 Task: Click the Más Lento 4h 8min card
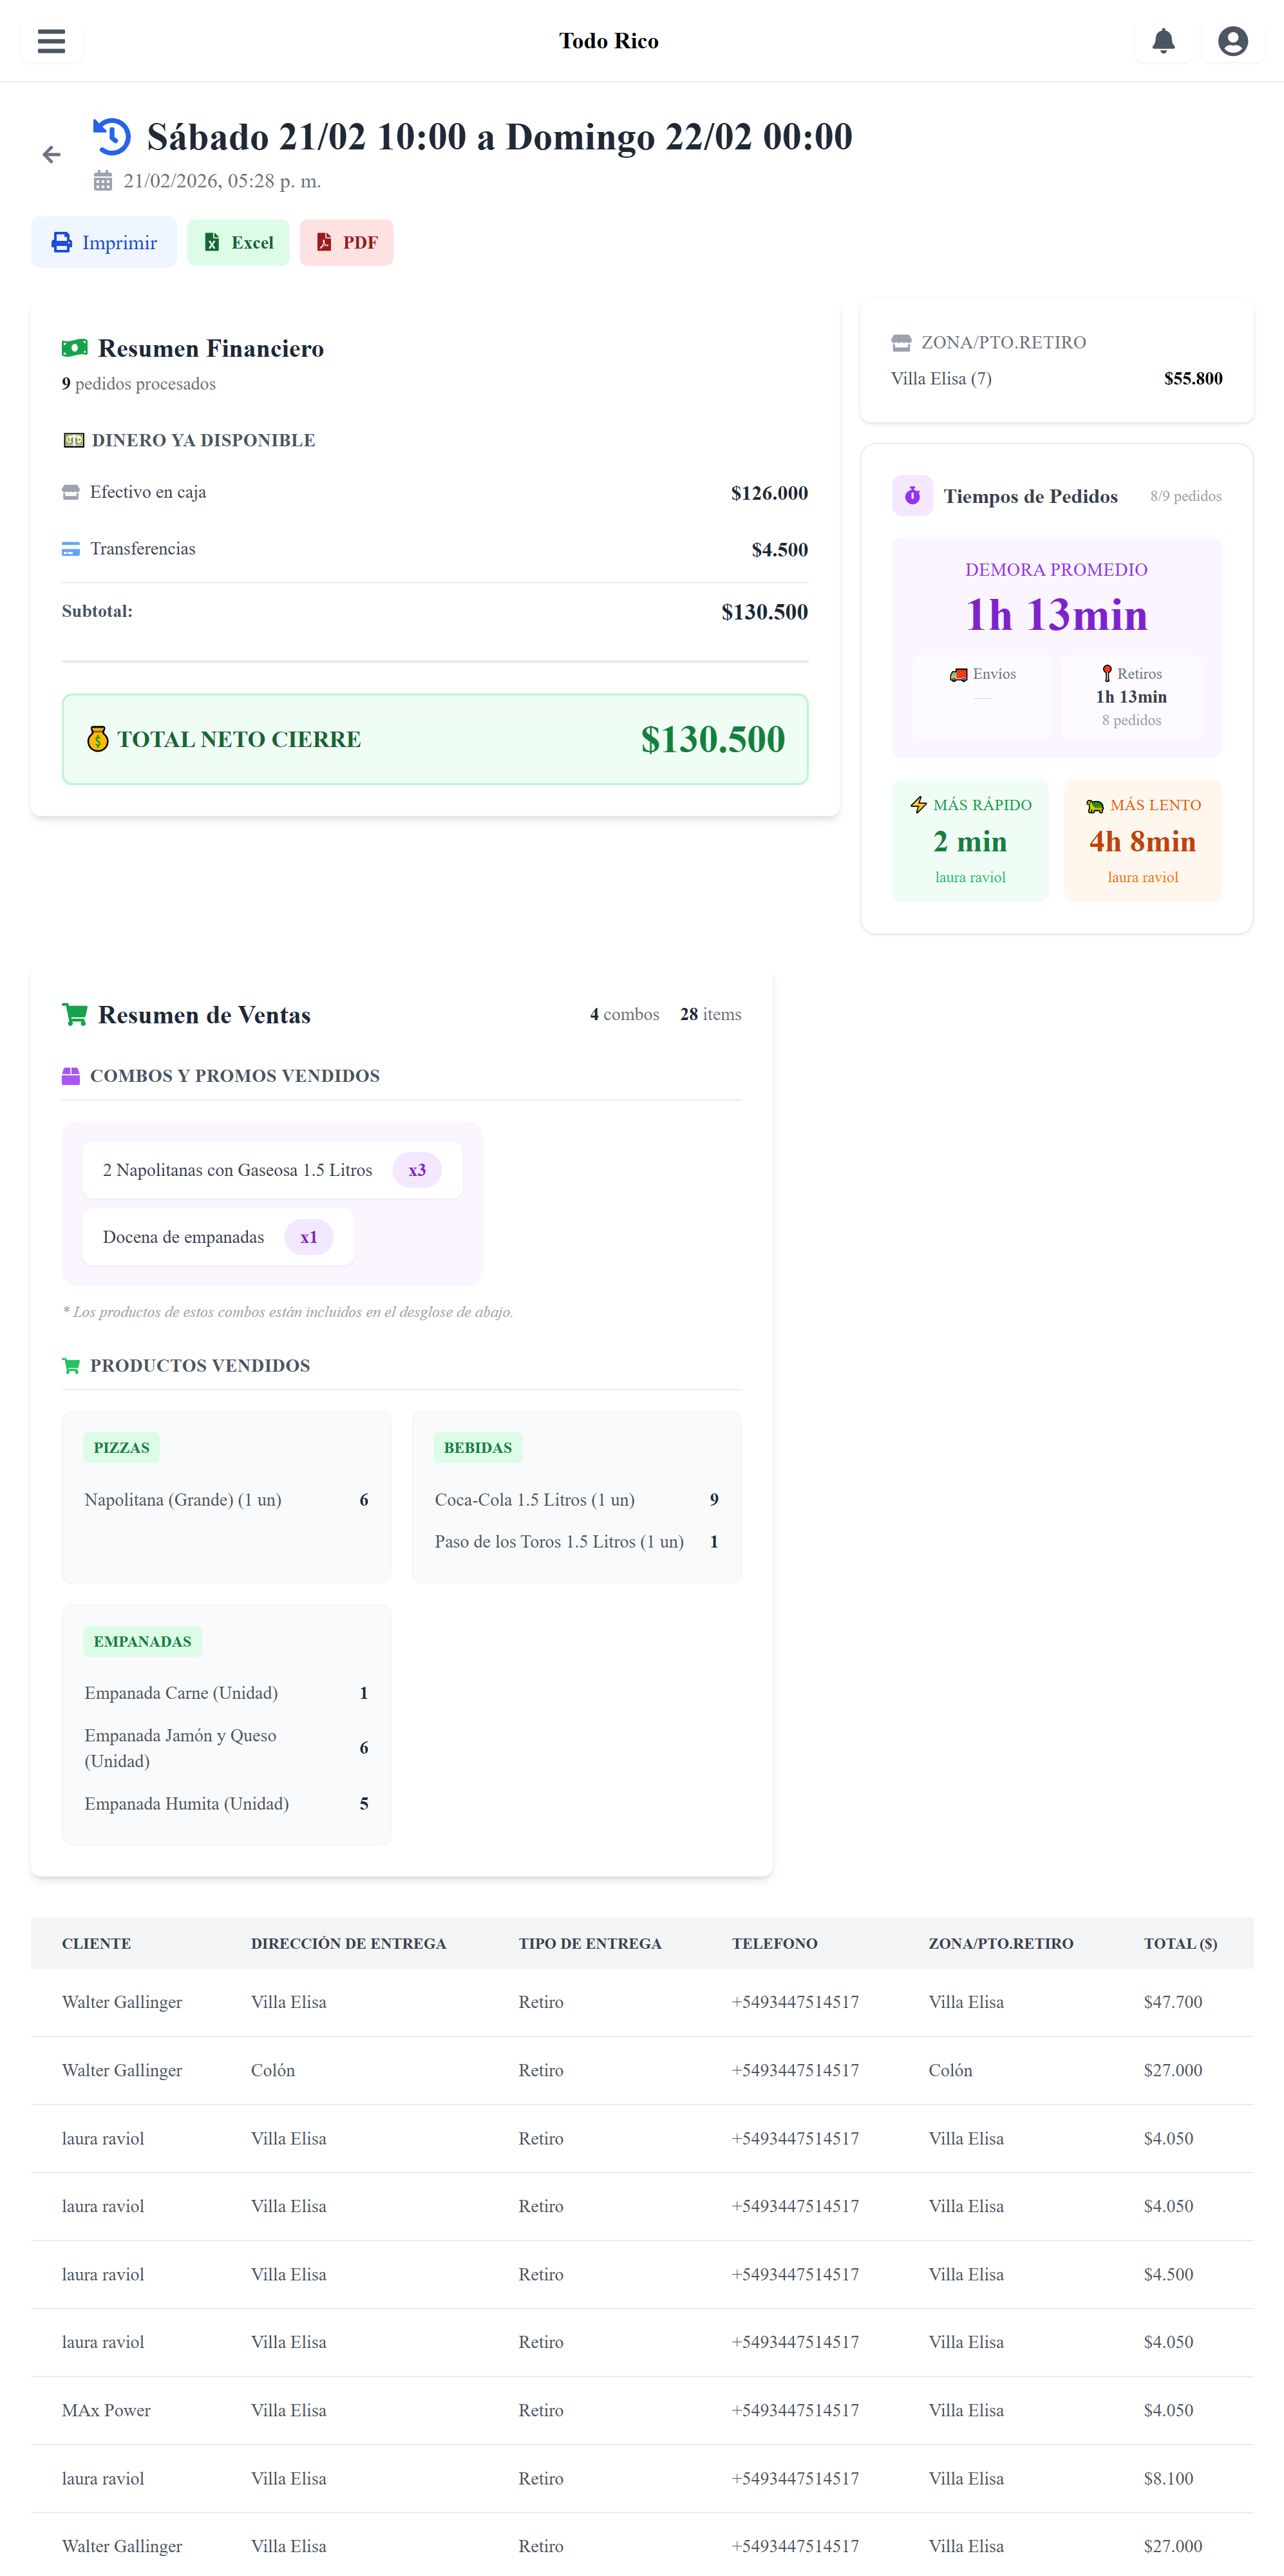(x=1142, y=840)
